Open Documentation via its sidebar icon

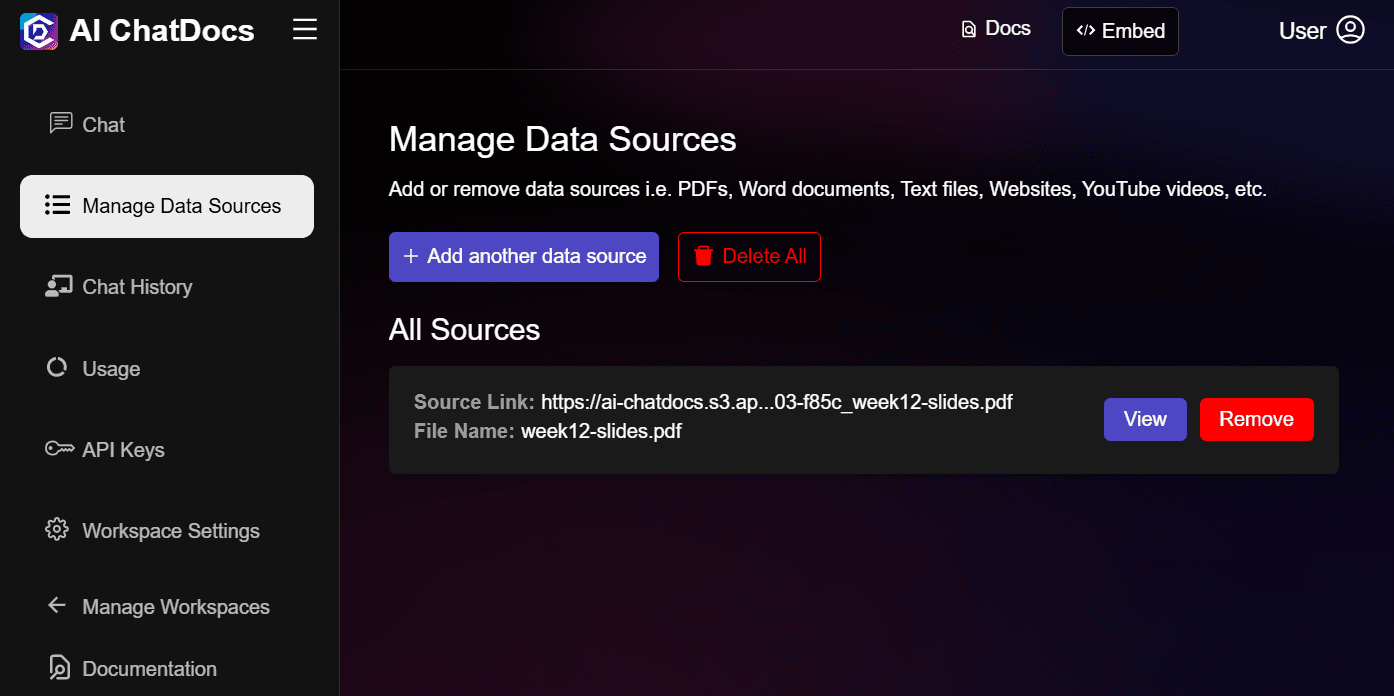tap(58, 668)
